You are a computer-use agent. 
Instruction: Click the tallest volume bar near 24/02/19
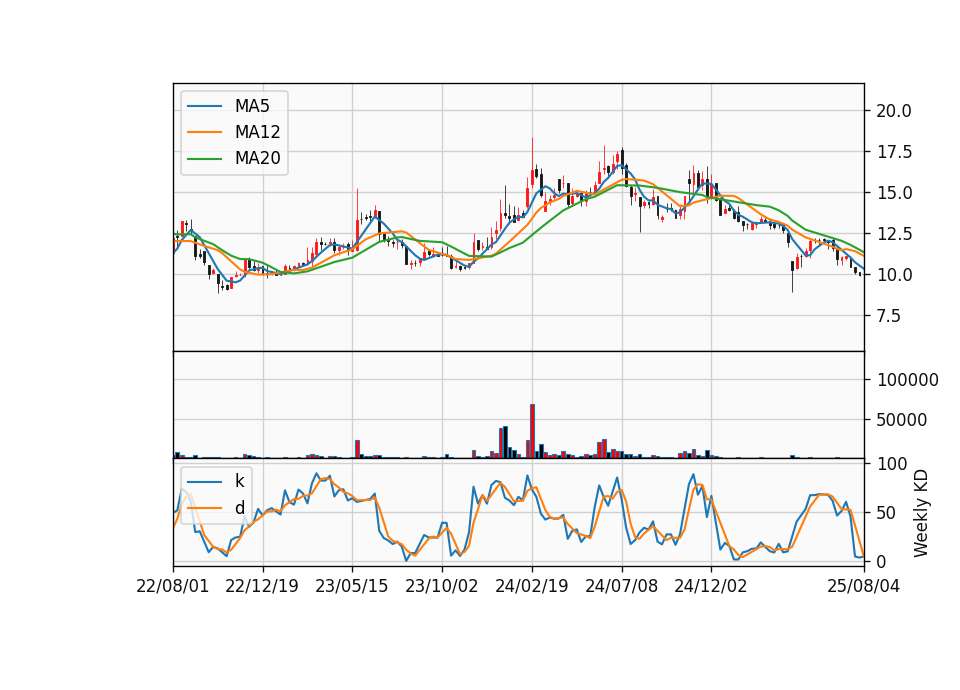(532, 431)
